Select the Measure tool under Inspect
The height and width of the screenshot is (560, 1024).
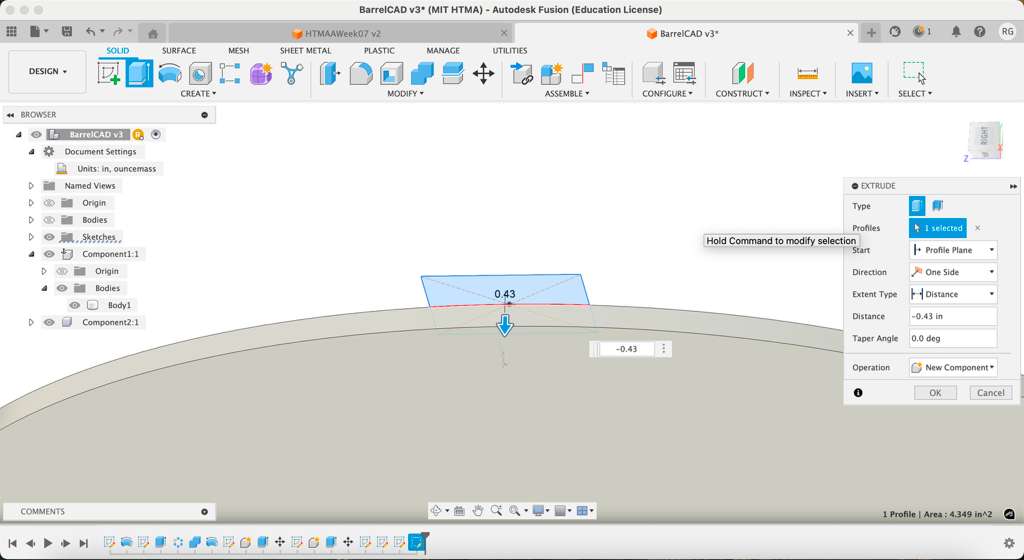pyautogui.click(x=807, y=73)
